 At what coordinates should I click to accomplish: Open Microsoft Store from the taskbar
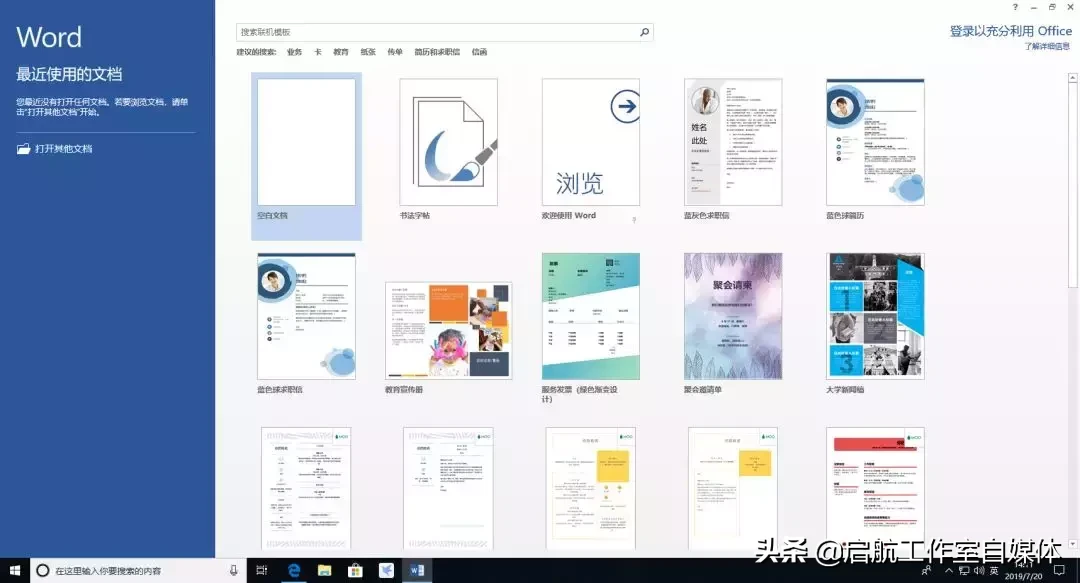coord(354,570)
